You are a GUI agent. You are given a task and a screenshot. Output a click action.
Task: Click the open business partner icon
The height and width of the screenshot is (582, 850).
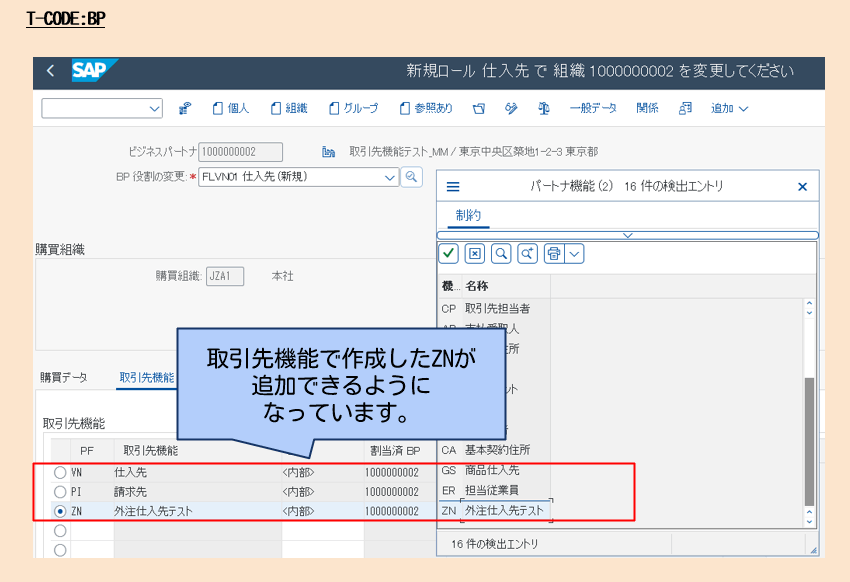tap(479, 108)
